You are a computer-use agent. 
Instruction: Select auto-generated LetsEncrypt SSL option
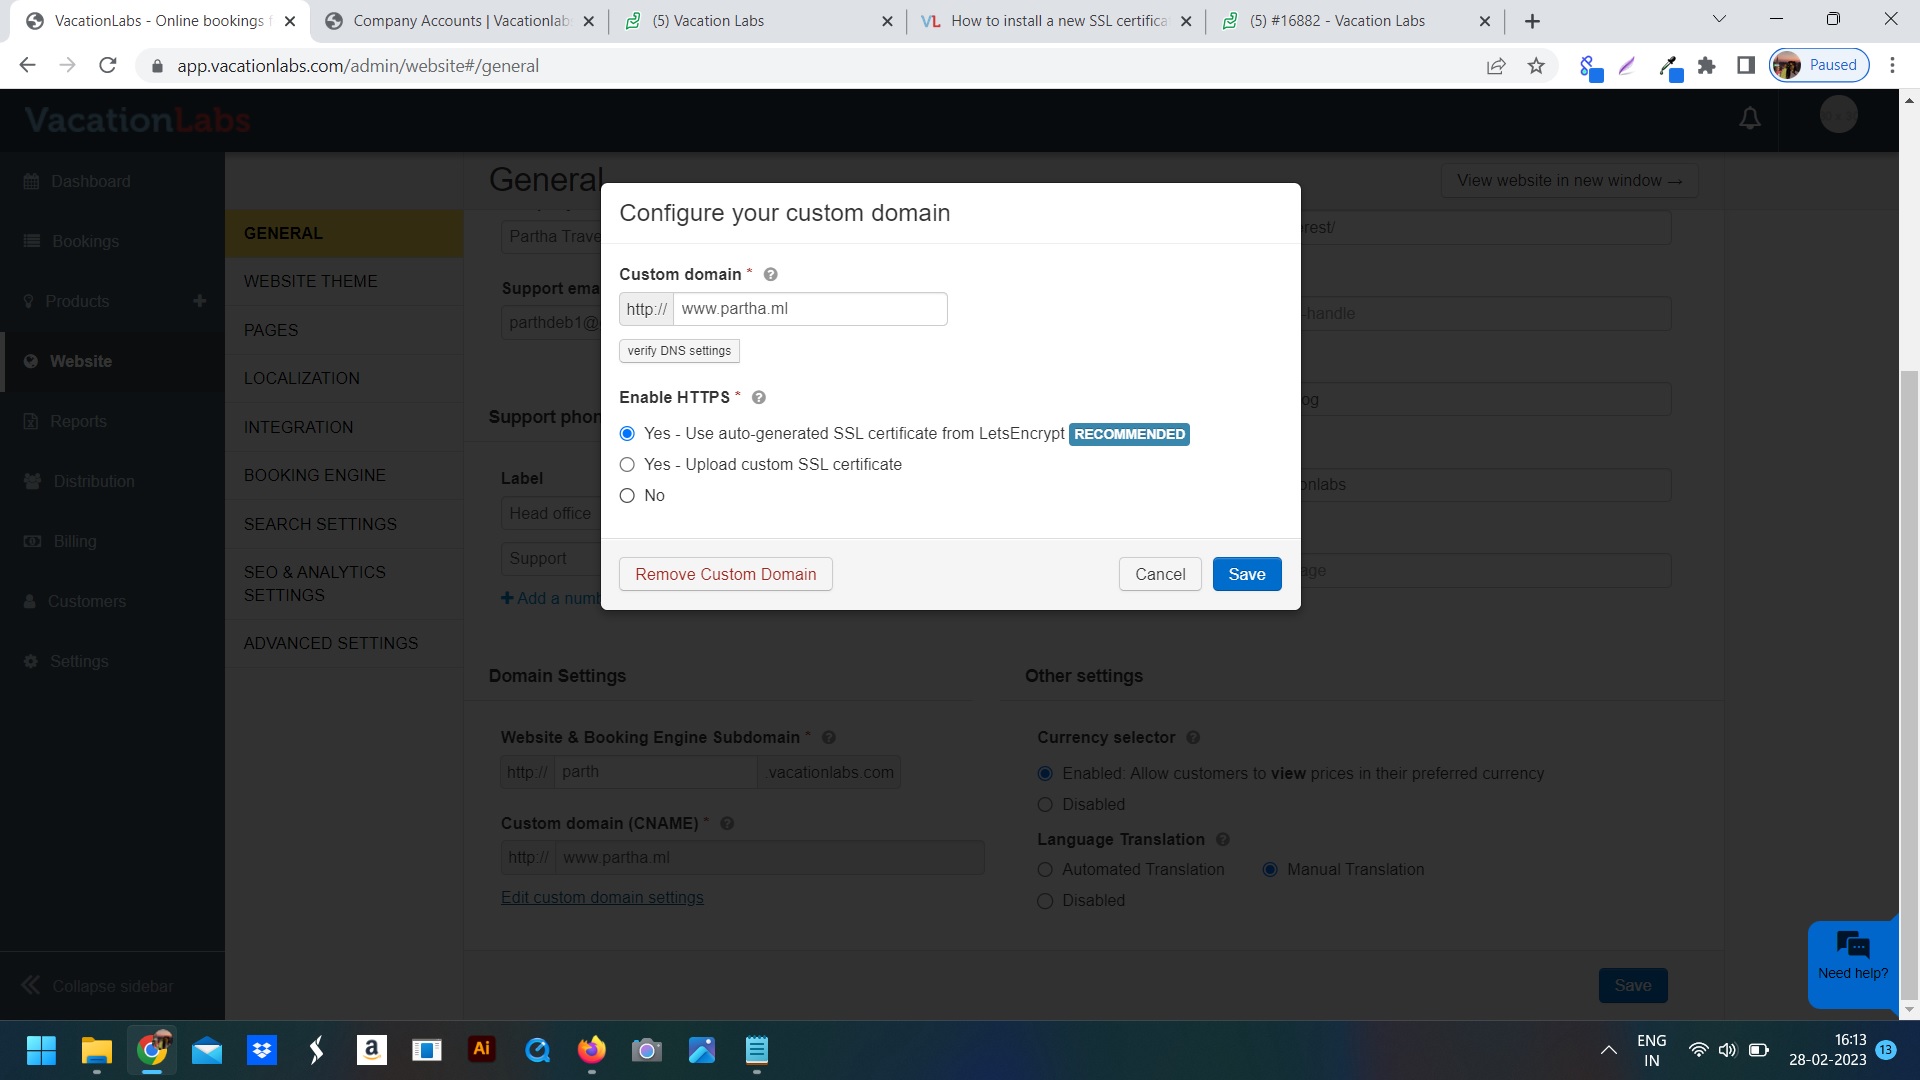coord(627,434)
